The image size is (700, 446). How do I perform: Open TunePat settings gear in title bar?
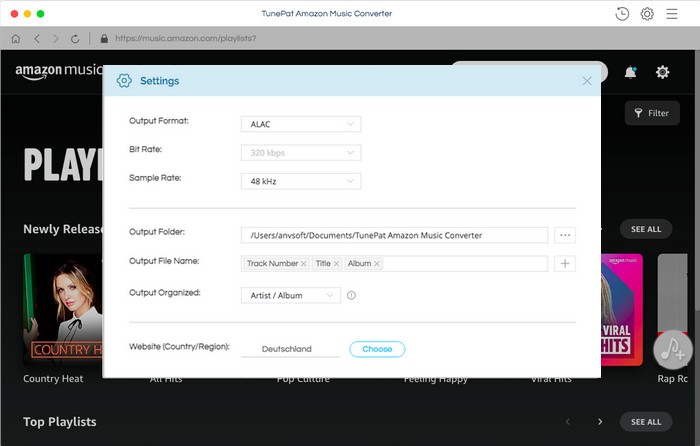(647, 14)
